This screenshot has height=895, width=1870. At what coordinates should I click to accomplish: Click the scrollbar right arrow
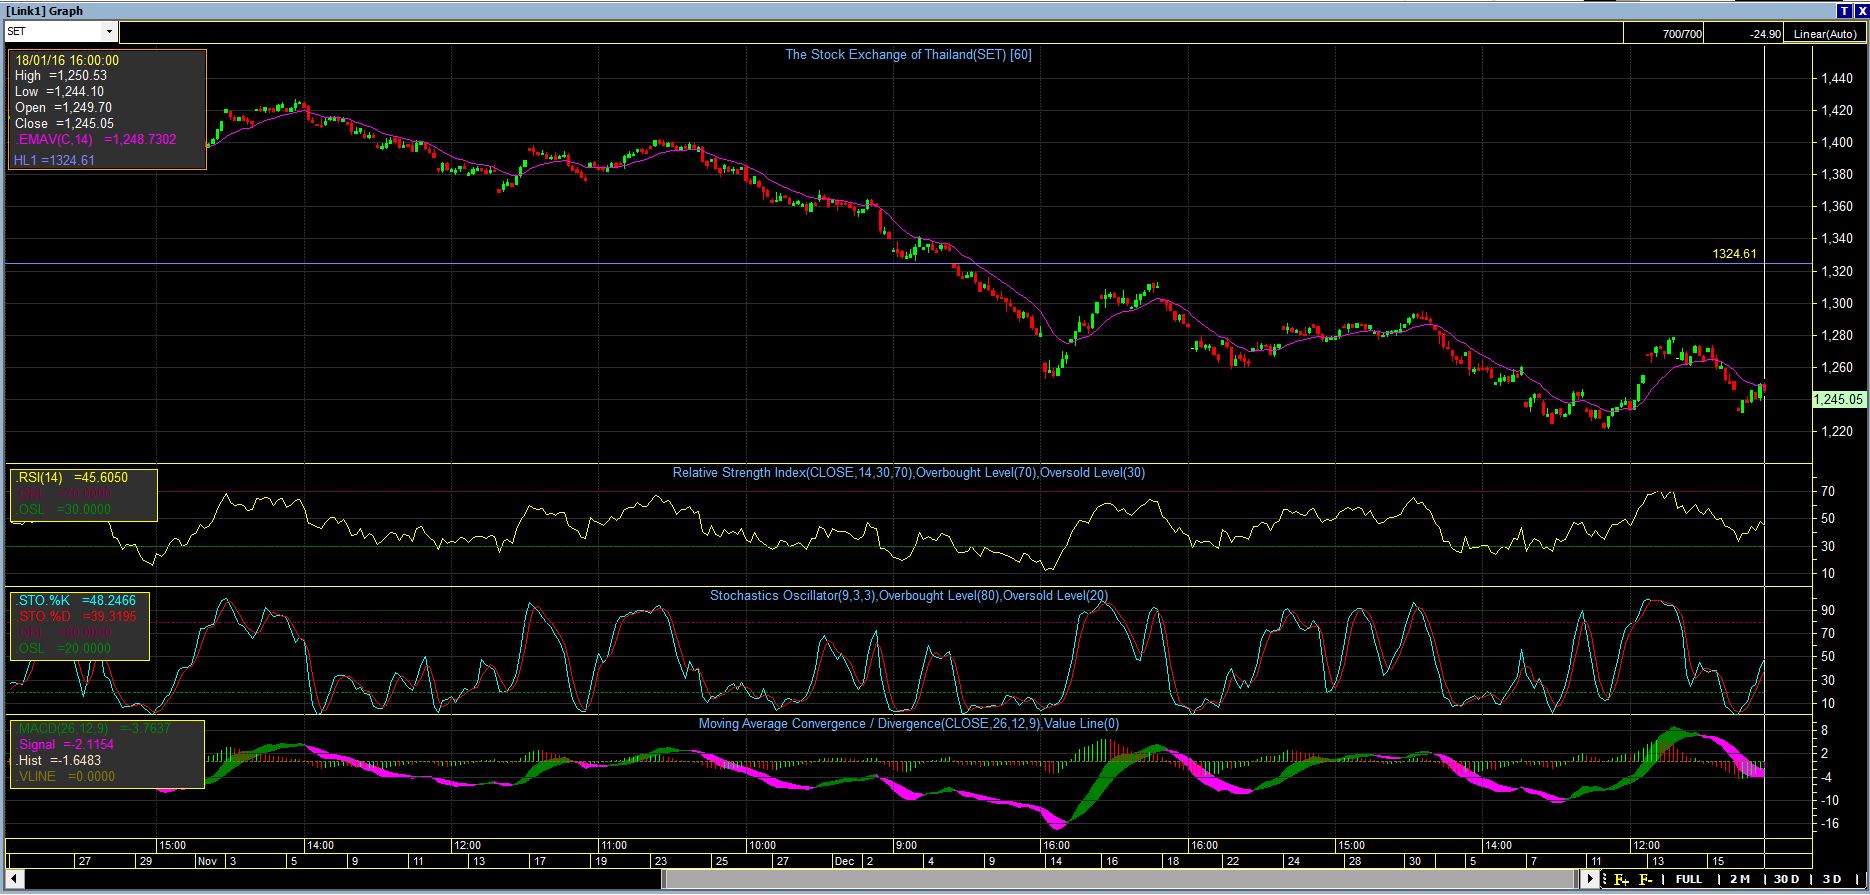(1591, 880)
